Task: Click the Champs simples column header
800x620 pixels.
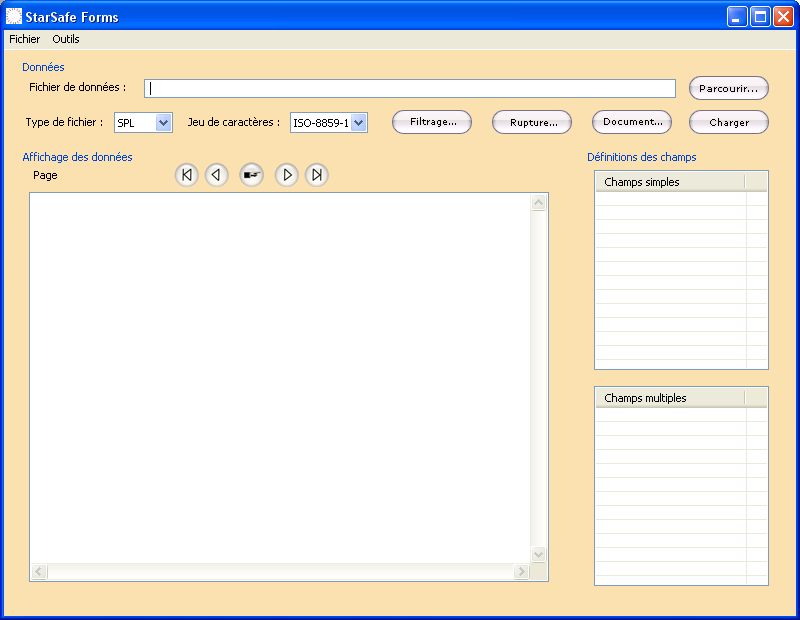Action: [670, 182]
